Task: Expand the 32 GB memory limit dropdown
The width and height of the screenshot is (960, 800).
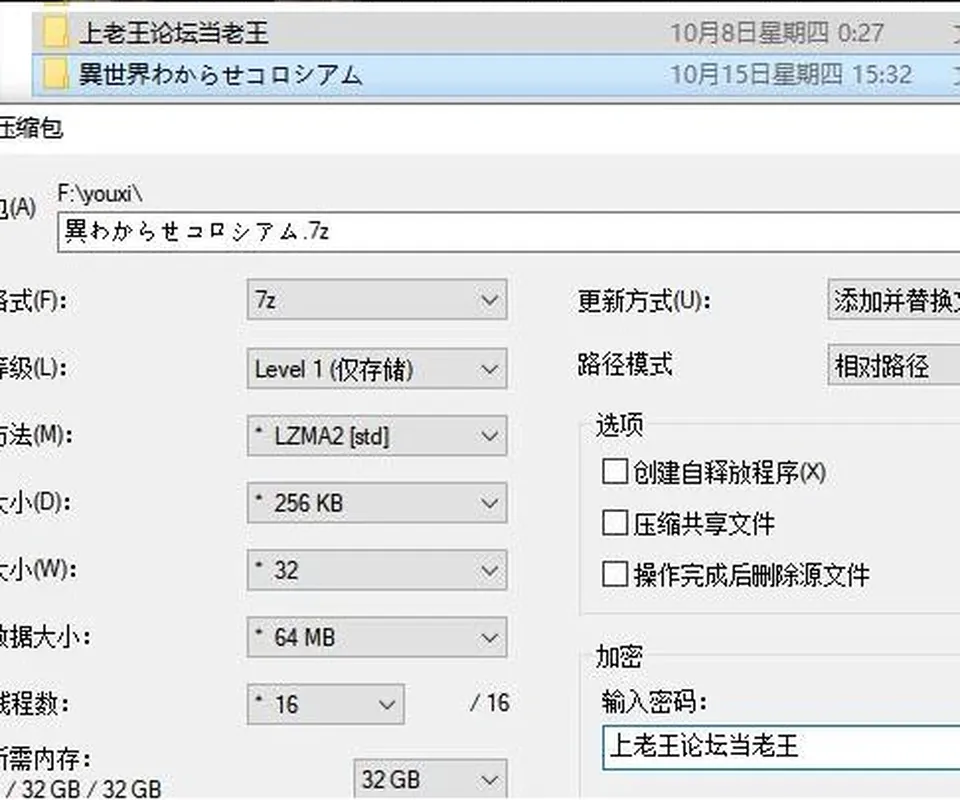Action: coord(430,779)
